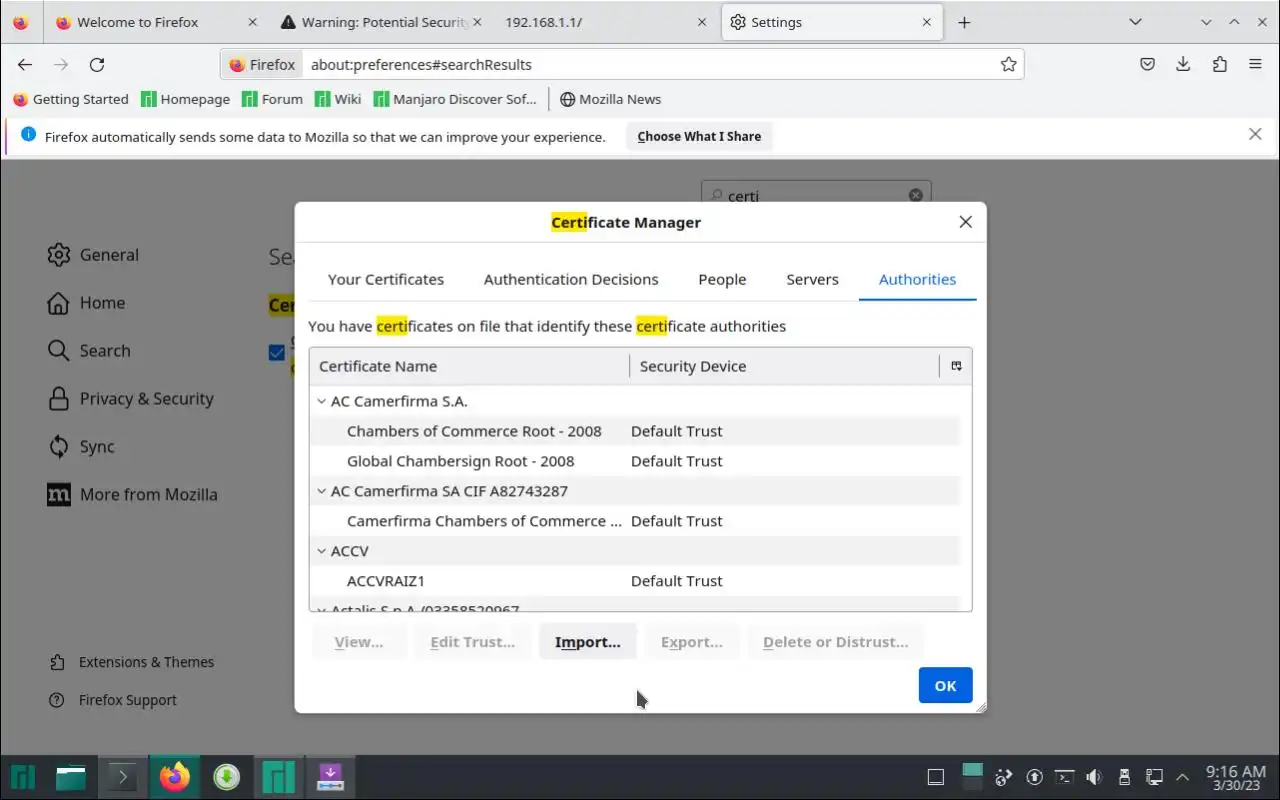Switch to the Warning: Potential Security tab
The width and height of the screenshot is (1280, 800).
(382, 22)
